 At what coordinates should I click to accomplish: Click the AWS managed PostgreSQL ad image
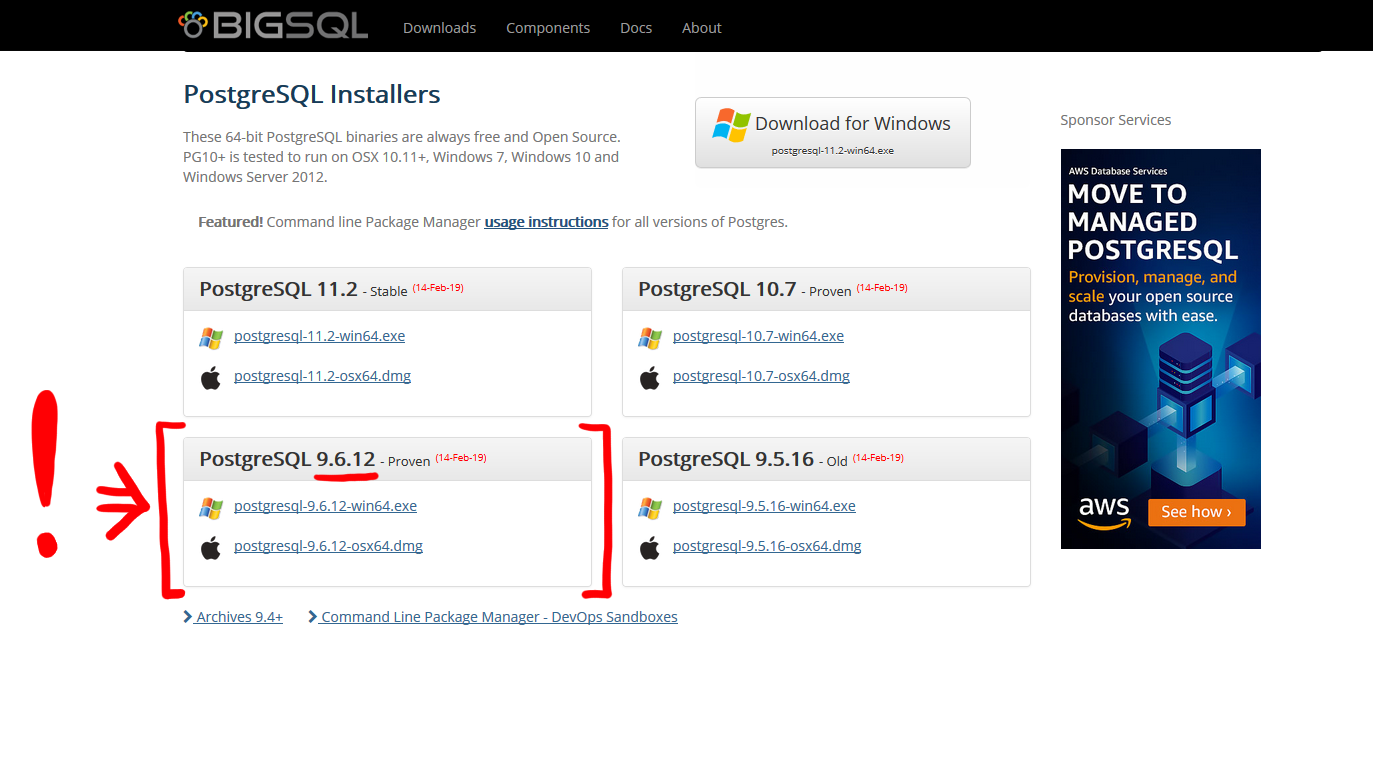coord(1161,349)
